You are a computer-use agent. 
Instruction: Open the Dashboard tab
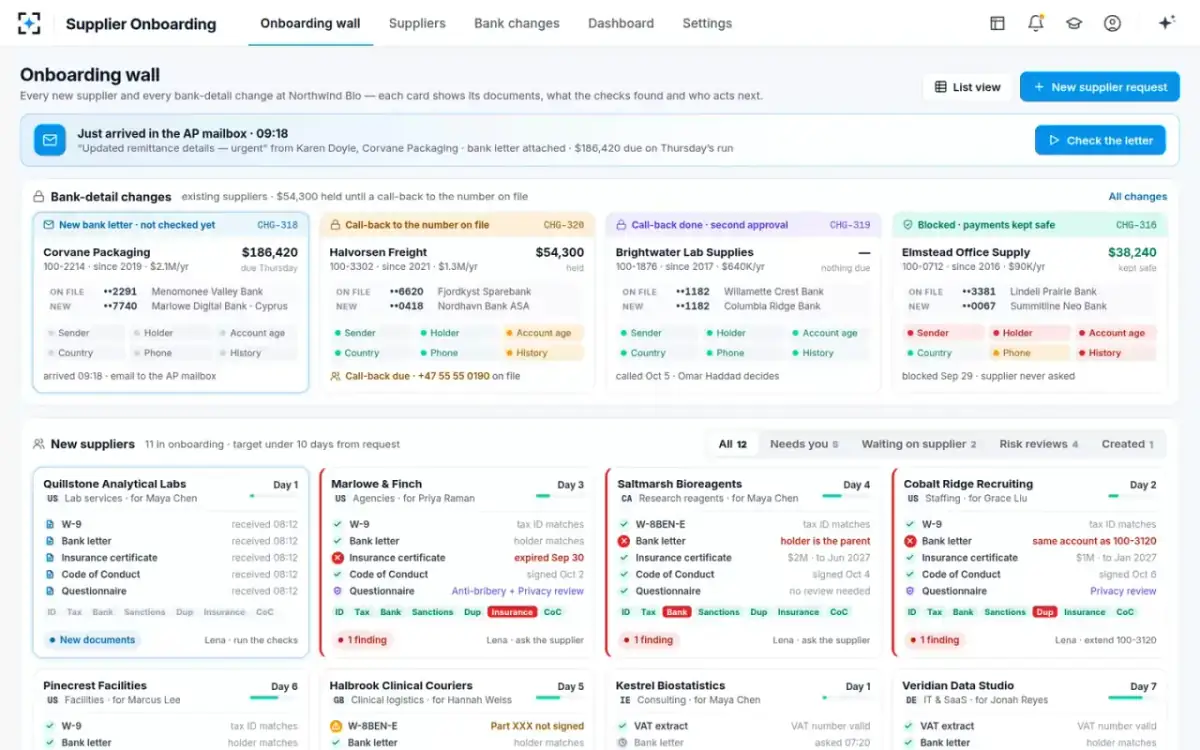coord(621,23)
